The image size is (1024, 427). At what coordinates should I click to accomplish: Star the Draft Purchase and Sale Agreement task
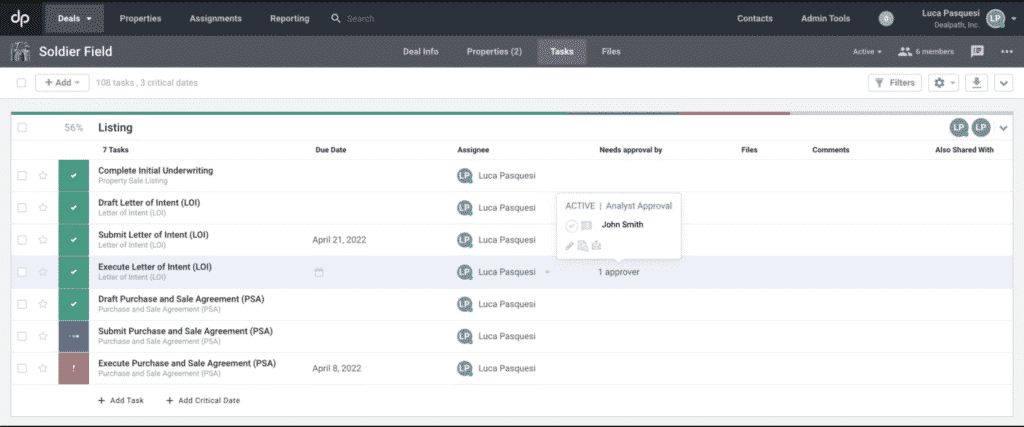click(43, 304)
